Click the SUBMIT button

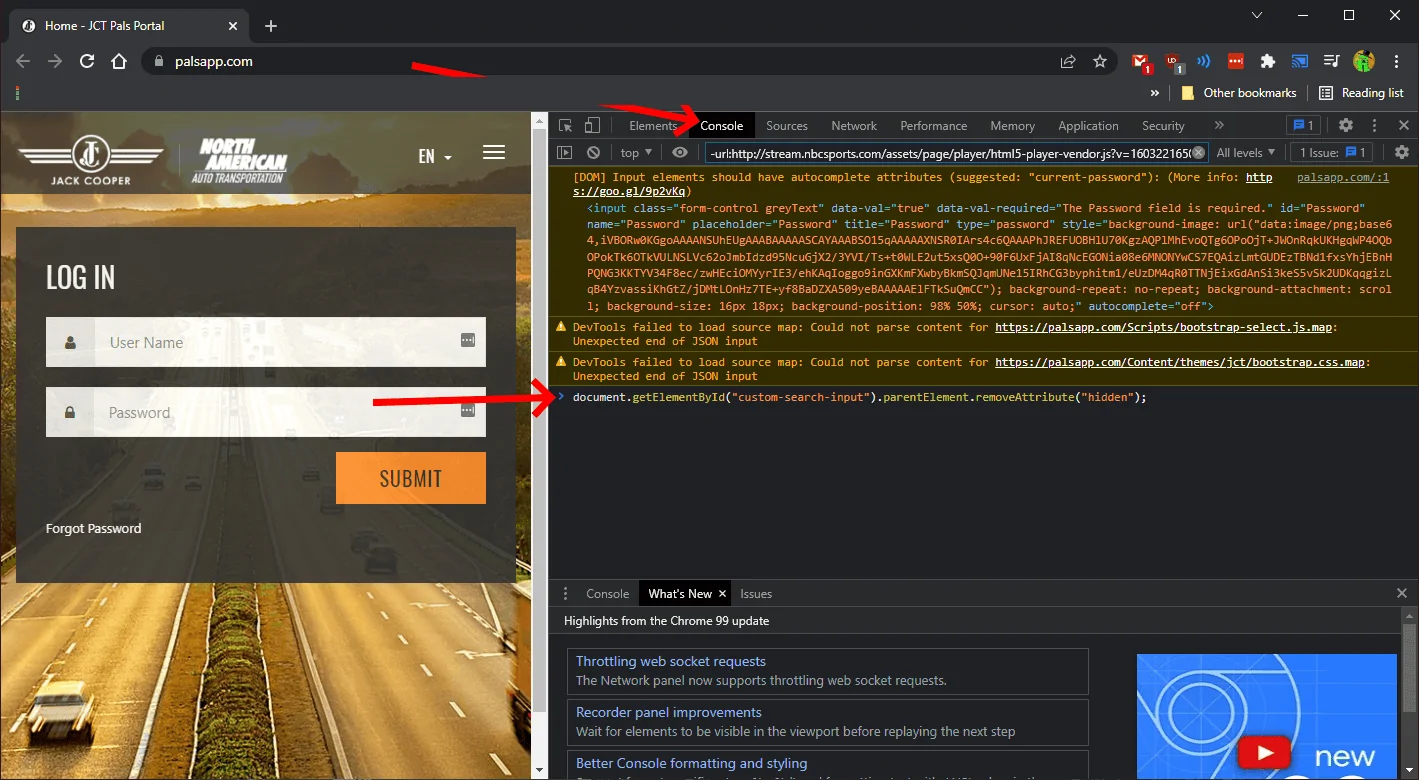coord(410,478)
